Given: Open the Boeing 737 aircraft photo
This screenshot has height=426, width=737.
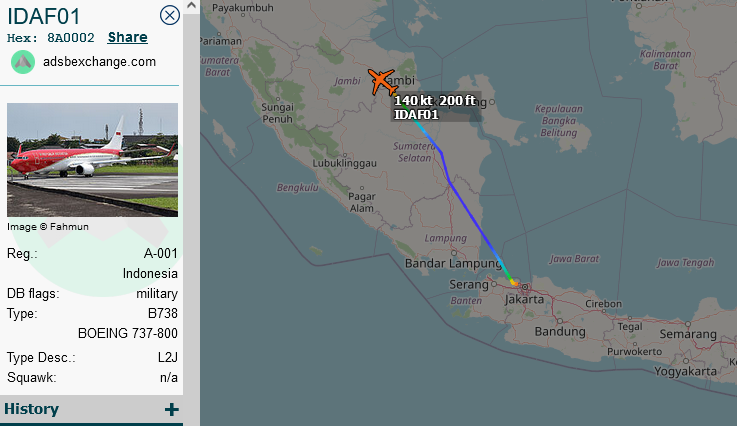Looking at the screenshot, I should pyautogui.click(x=93, y=160).
